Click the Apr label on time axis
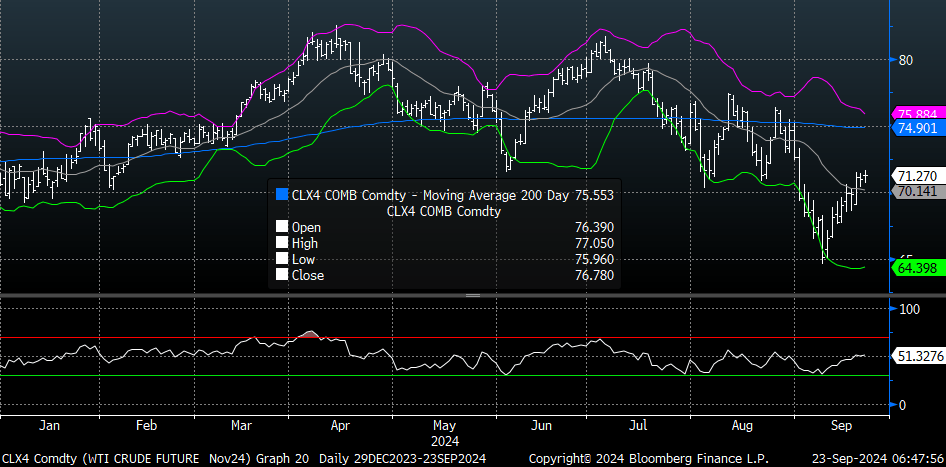Image resolution: width=946 pixels, height=467 pixels. [341, 426]
